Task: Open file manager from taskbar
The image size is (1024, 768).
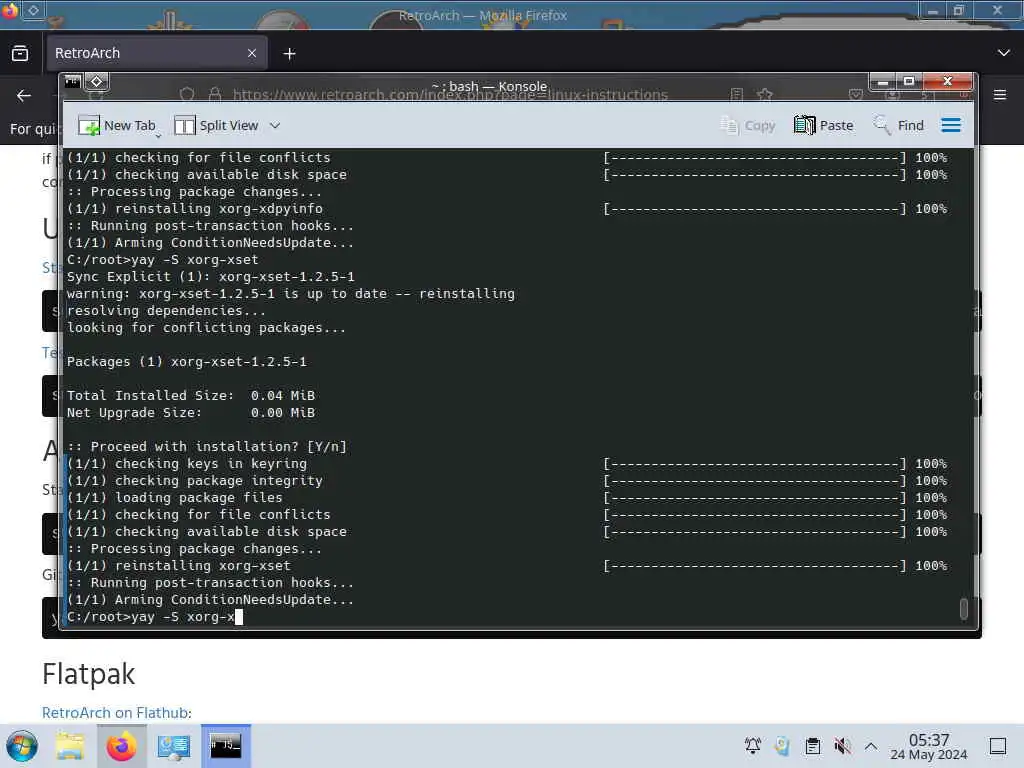Action: coord(70,746)
